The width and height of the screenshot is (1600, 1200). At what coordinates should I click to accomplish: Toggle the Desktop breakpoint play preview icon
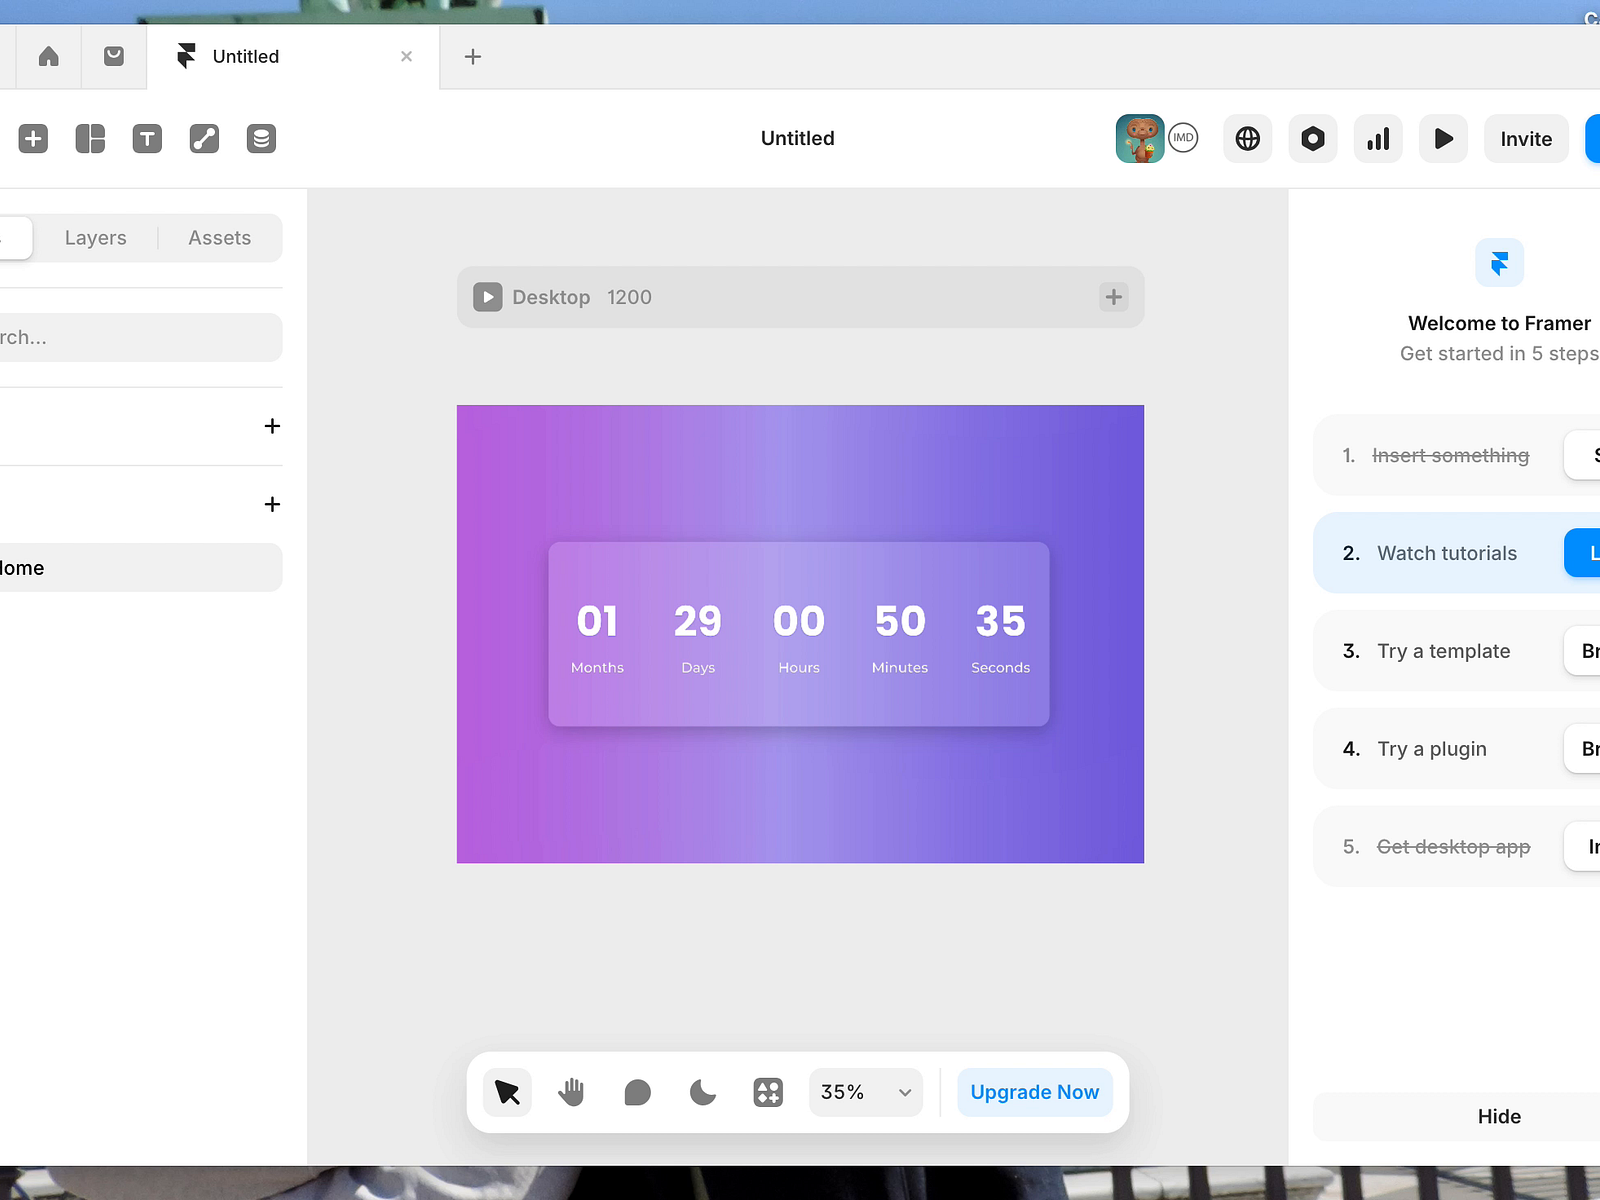pyautogui.click(x=487, y=297)
